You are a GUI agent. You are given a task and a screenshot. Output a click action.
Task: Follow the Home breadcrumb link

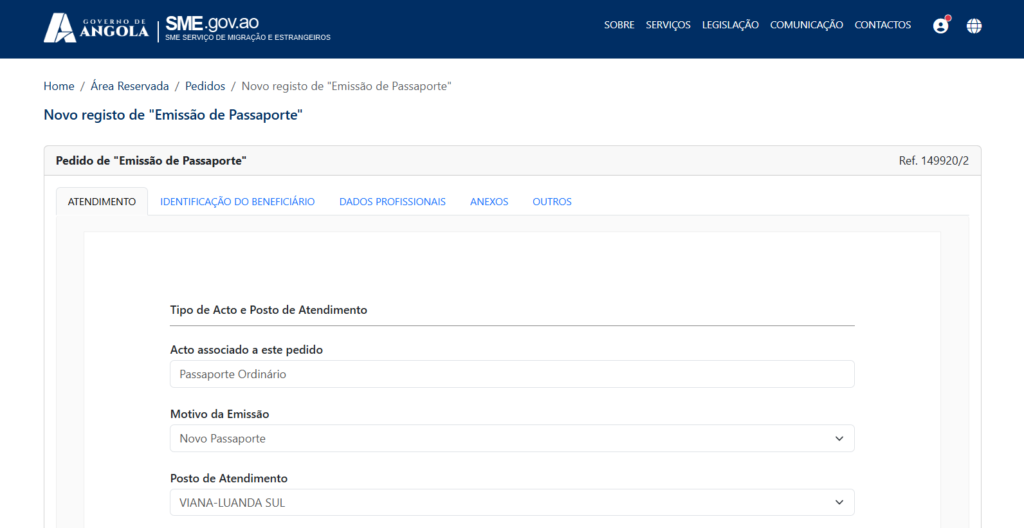[59, 86]
